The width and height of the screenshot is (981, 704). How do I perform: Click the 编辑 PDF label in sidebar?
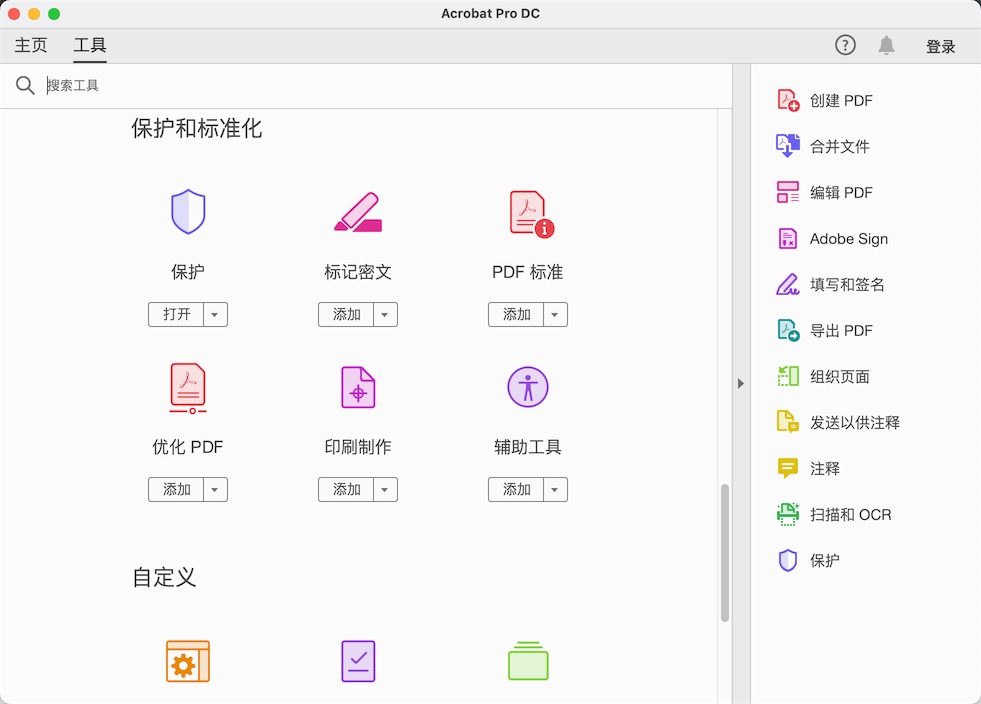tap(841, 192)
